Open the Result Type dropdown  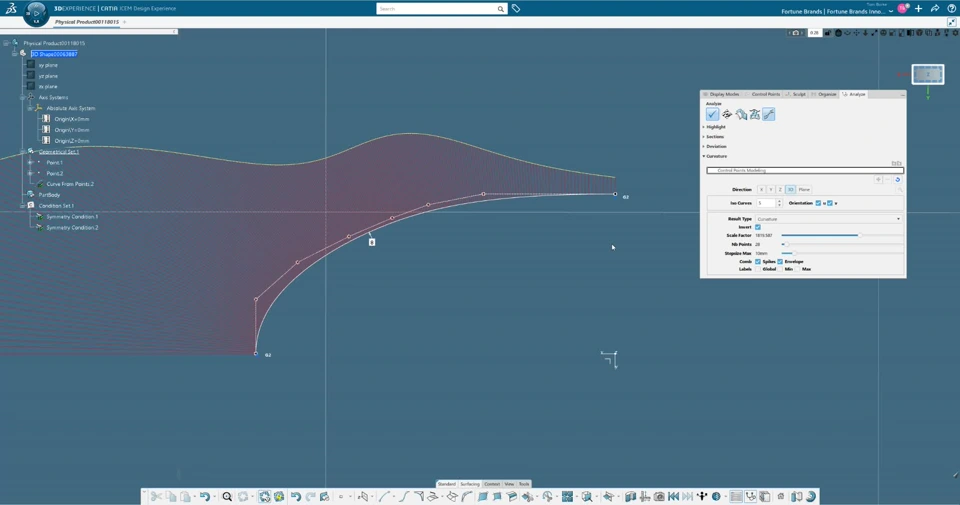coord(828,219)
